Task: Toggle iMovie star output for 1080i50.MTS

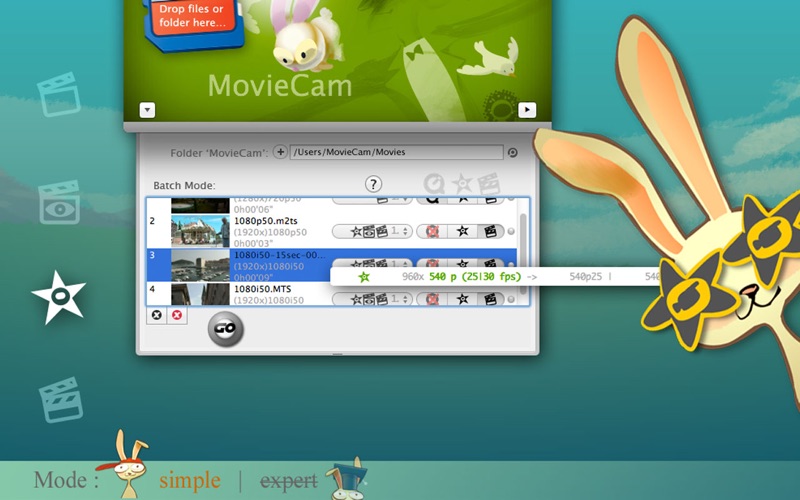Action: coord(462,299)
